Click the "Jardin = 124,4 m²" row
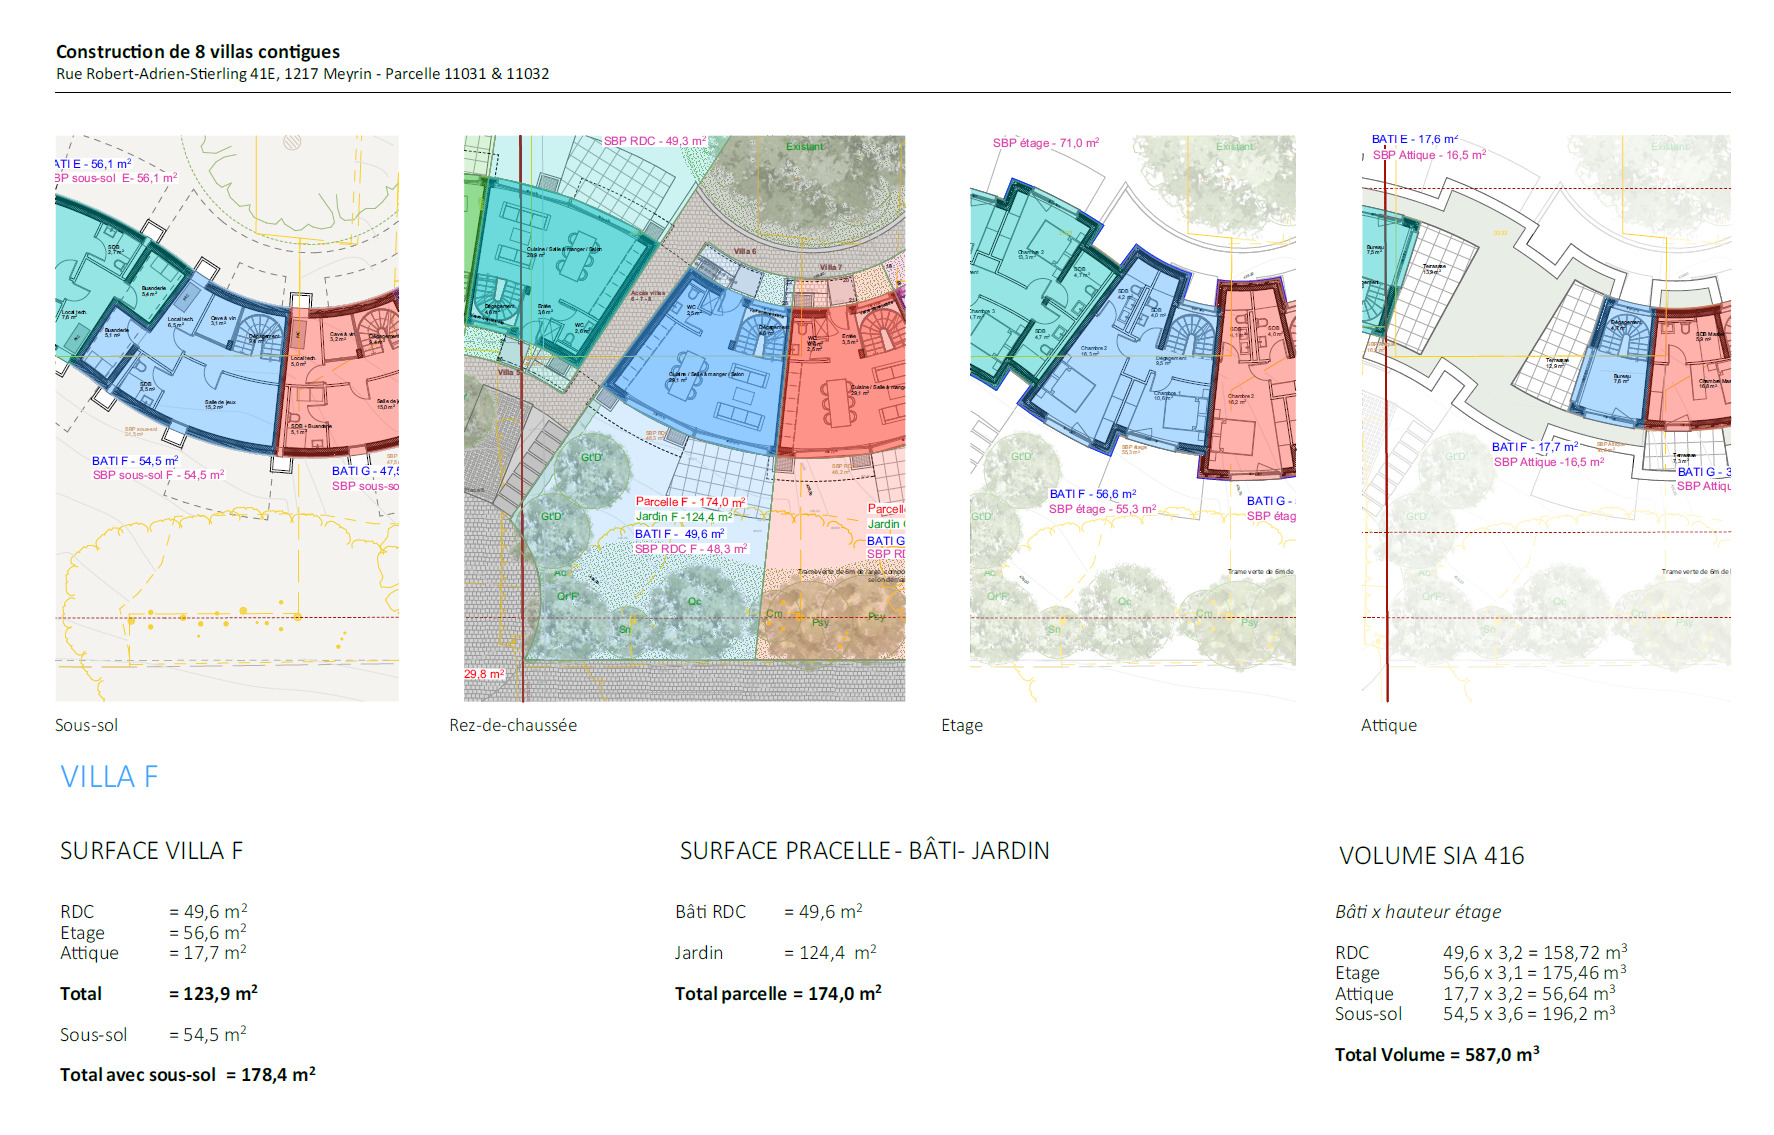Viewport: 1774px width, 1135px height. click(x=774, y=953)
